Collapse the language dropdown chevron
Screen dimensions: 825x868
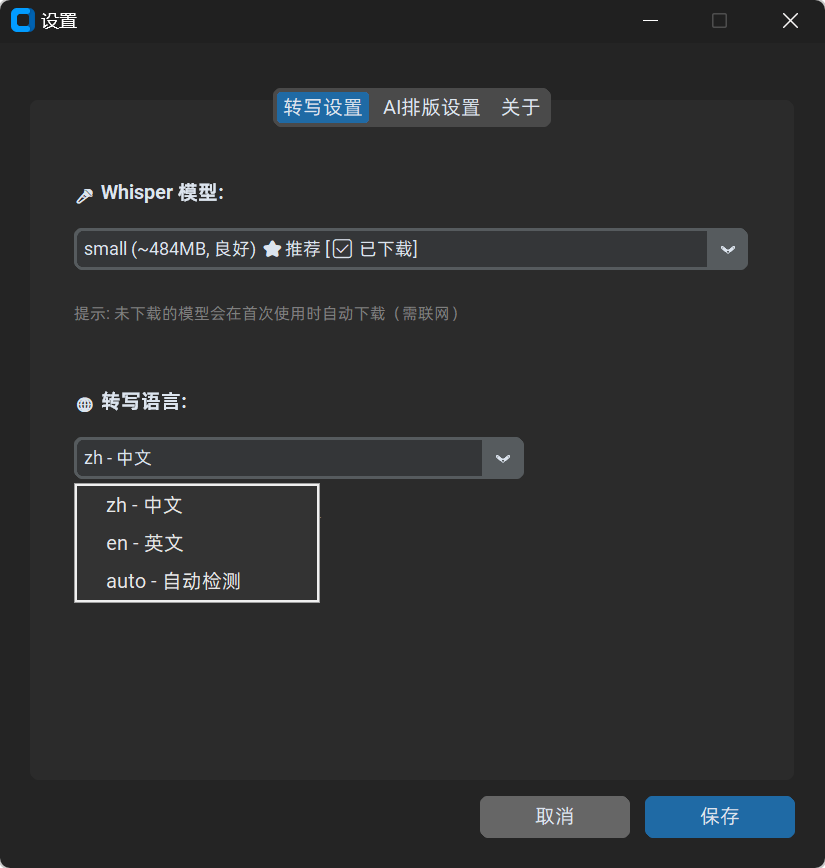point(503,458)
